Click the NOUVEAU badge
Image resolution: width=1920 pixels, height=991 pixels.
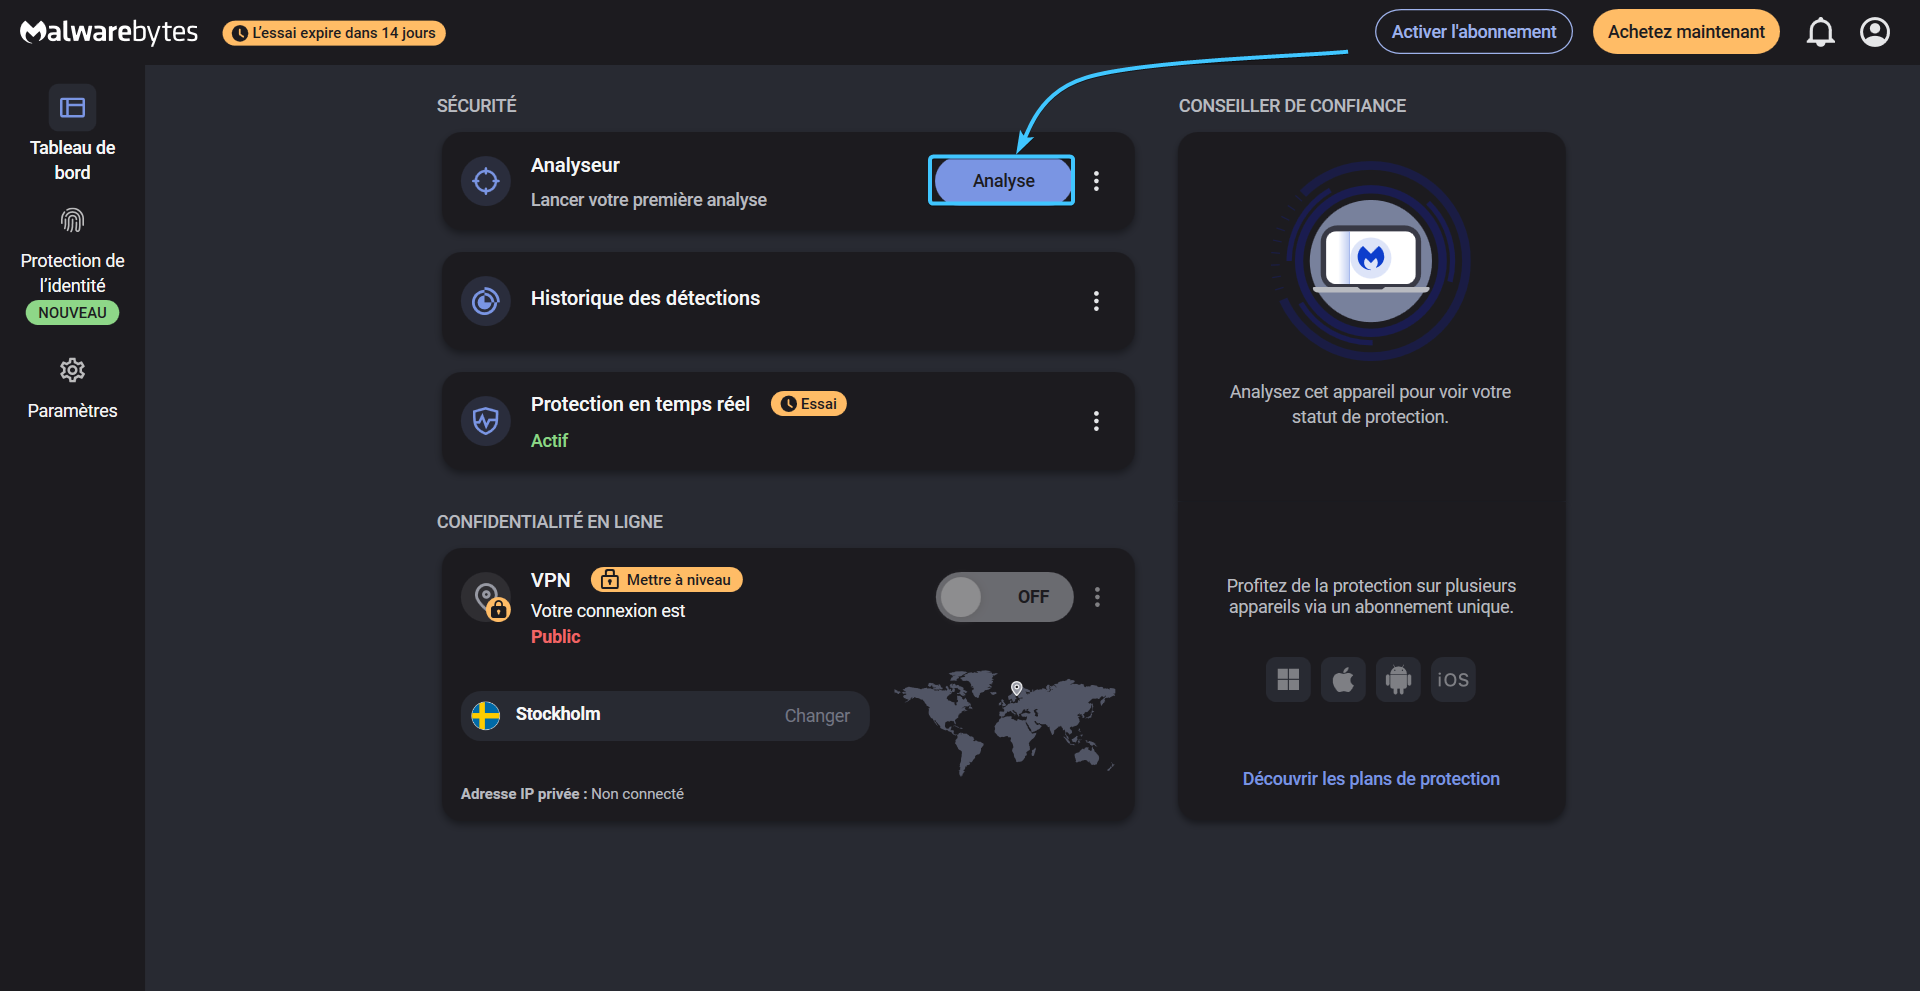72,313
